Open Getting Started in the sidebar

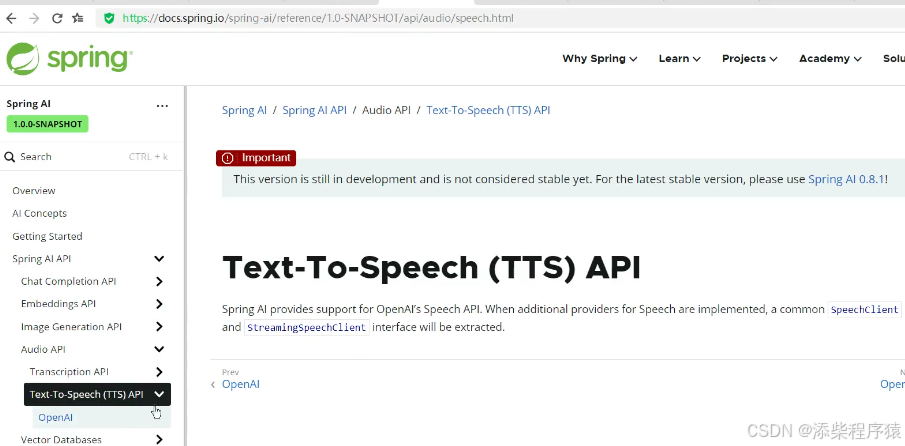[47, 237]
